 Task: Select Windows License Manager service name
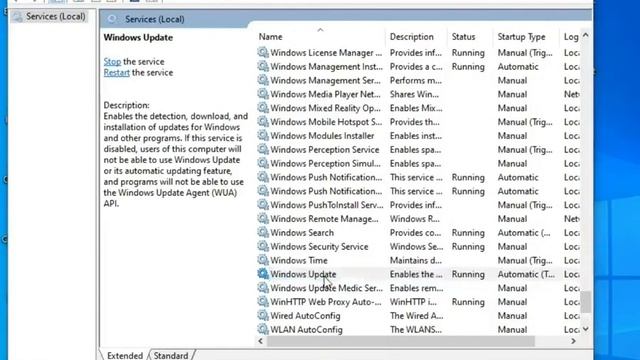[x=326, y=53]
